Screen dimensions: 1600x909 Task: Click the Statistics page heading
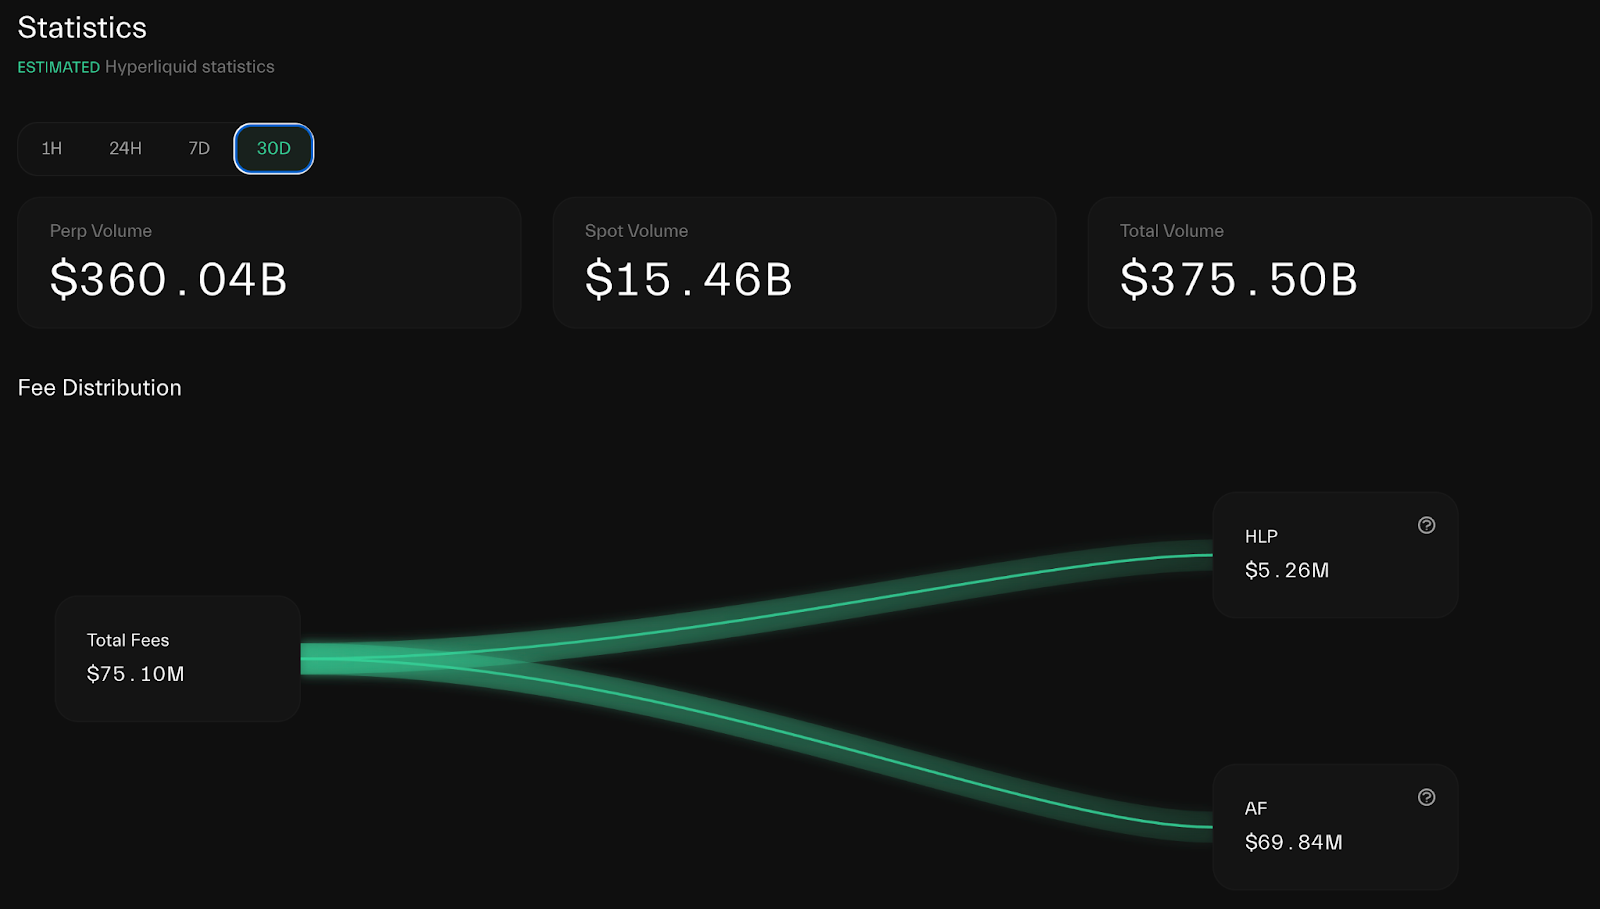point(82,28)
